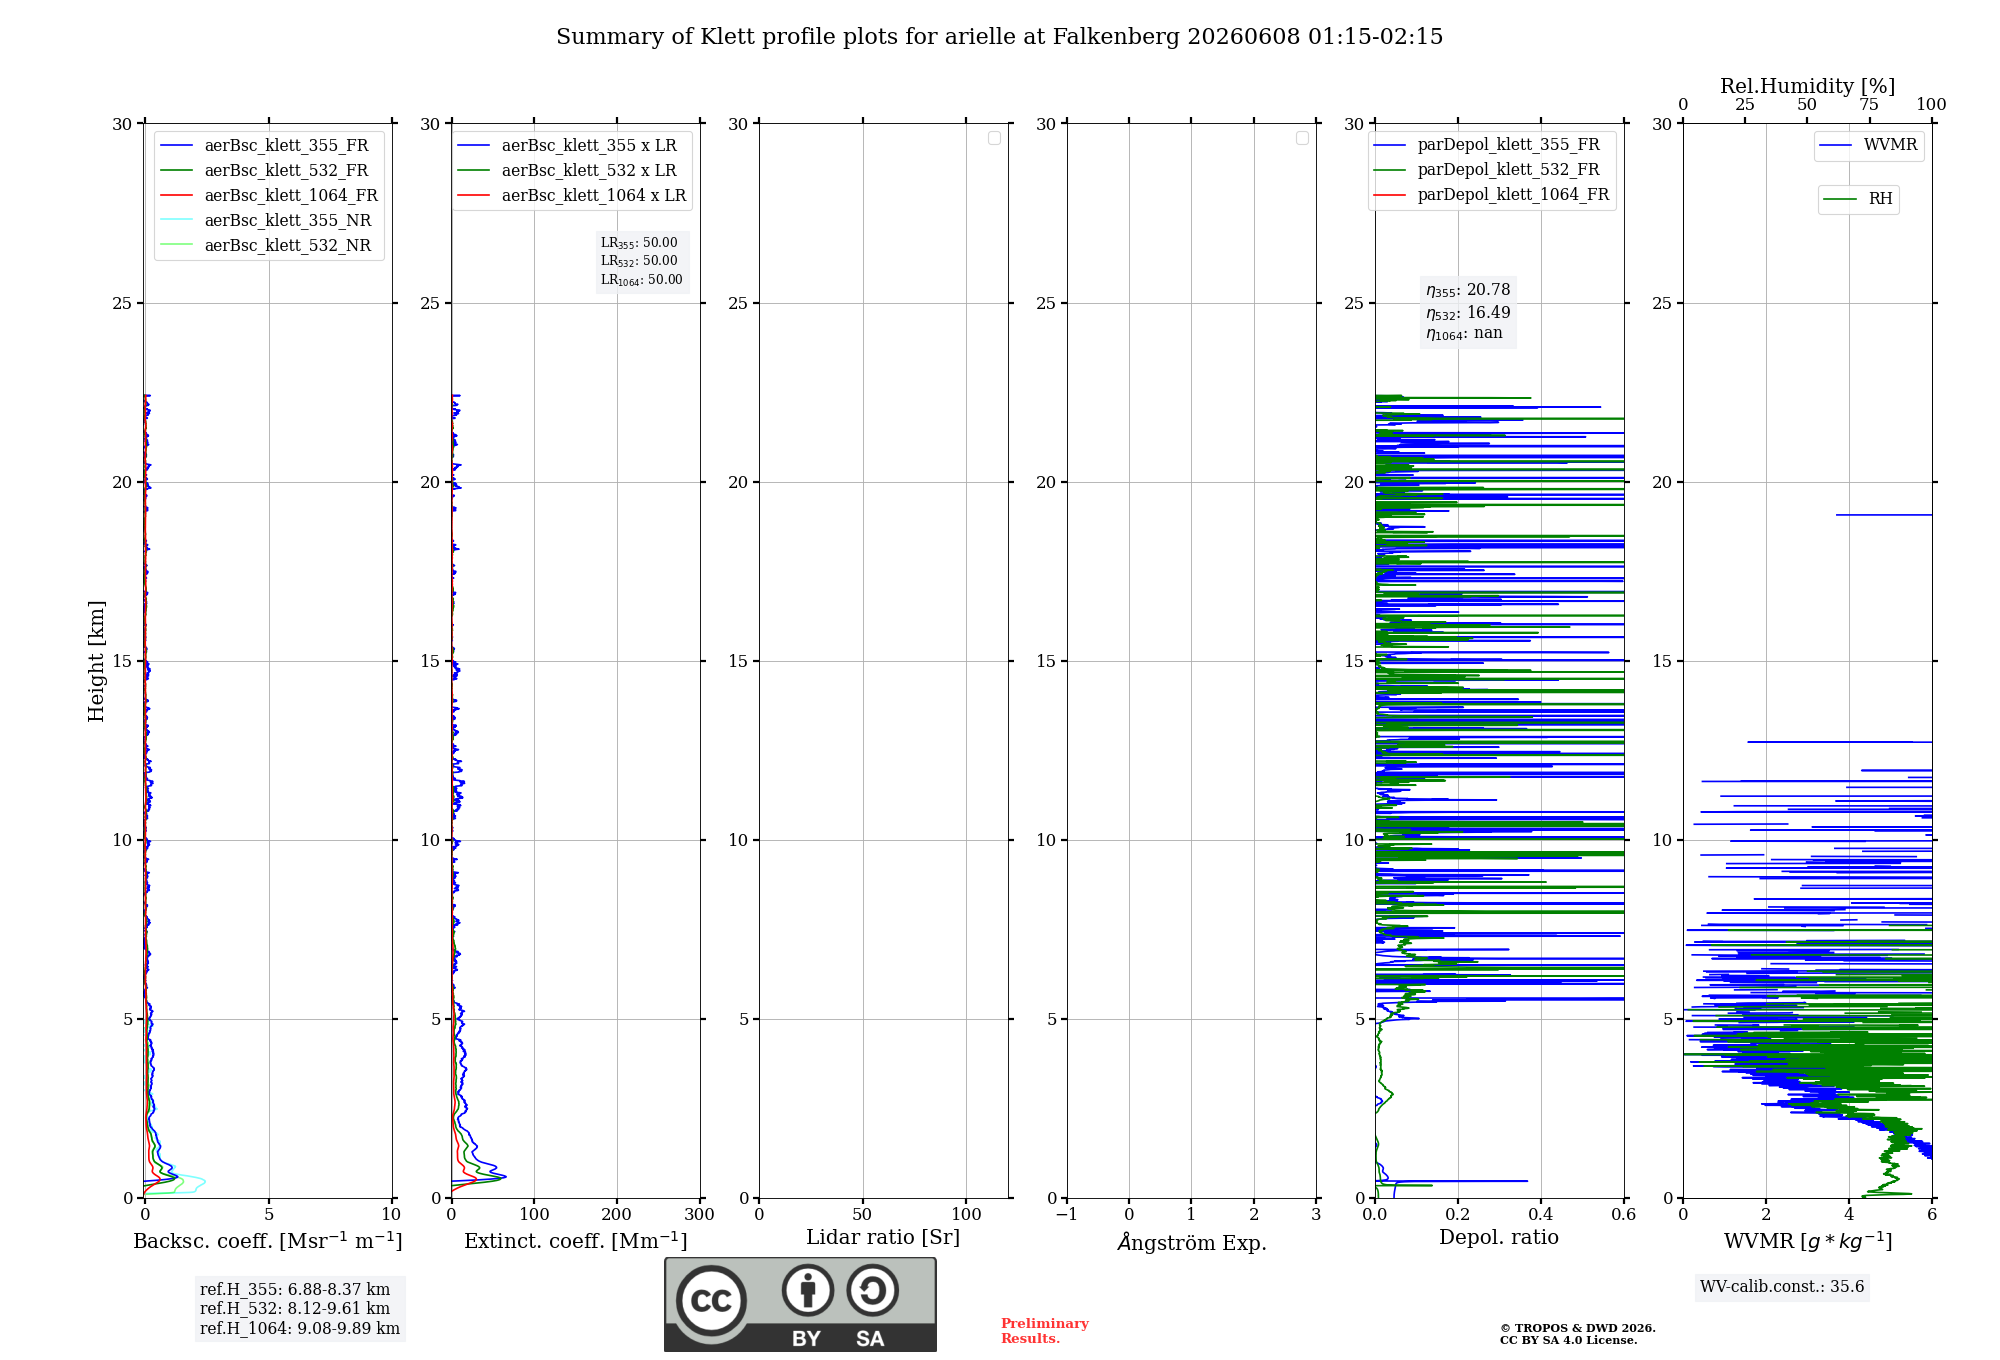This screenshot has width=2000, height=1360.
Task: Click the Ångström Exp. axis label
Action: click(1192, 1242)
